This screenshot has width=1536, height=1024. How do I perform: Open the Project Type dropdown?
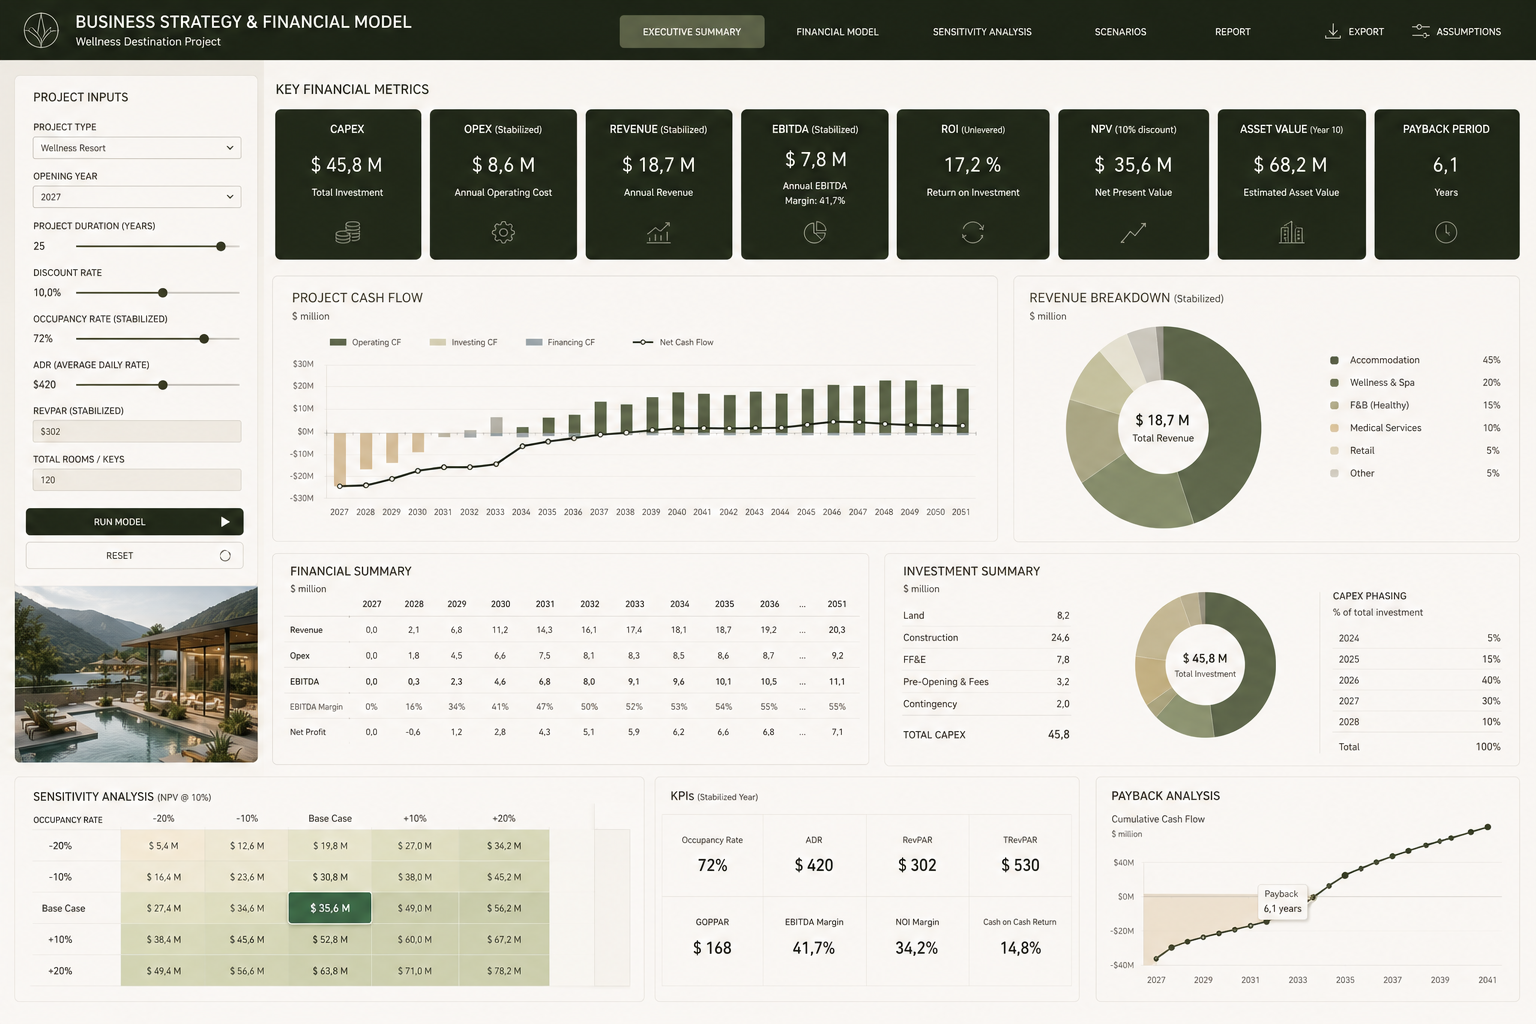(x=137, y=148)
